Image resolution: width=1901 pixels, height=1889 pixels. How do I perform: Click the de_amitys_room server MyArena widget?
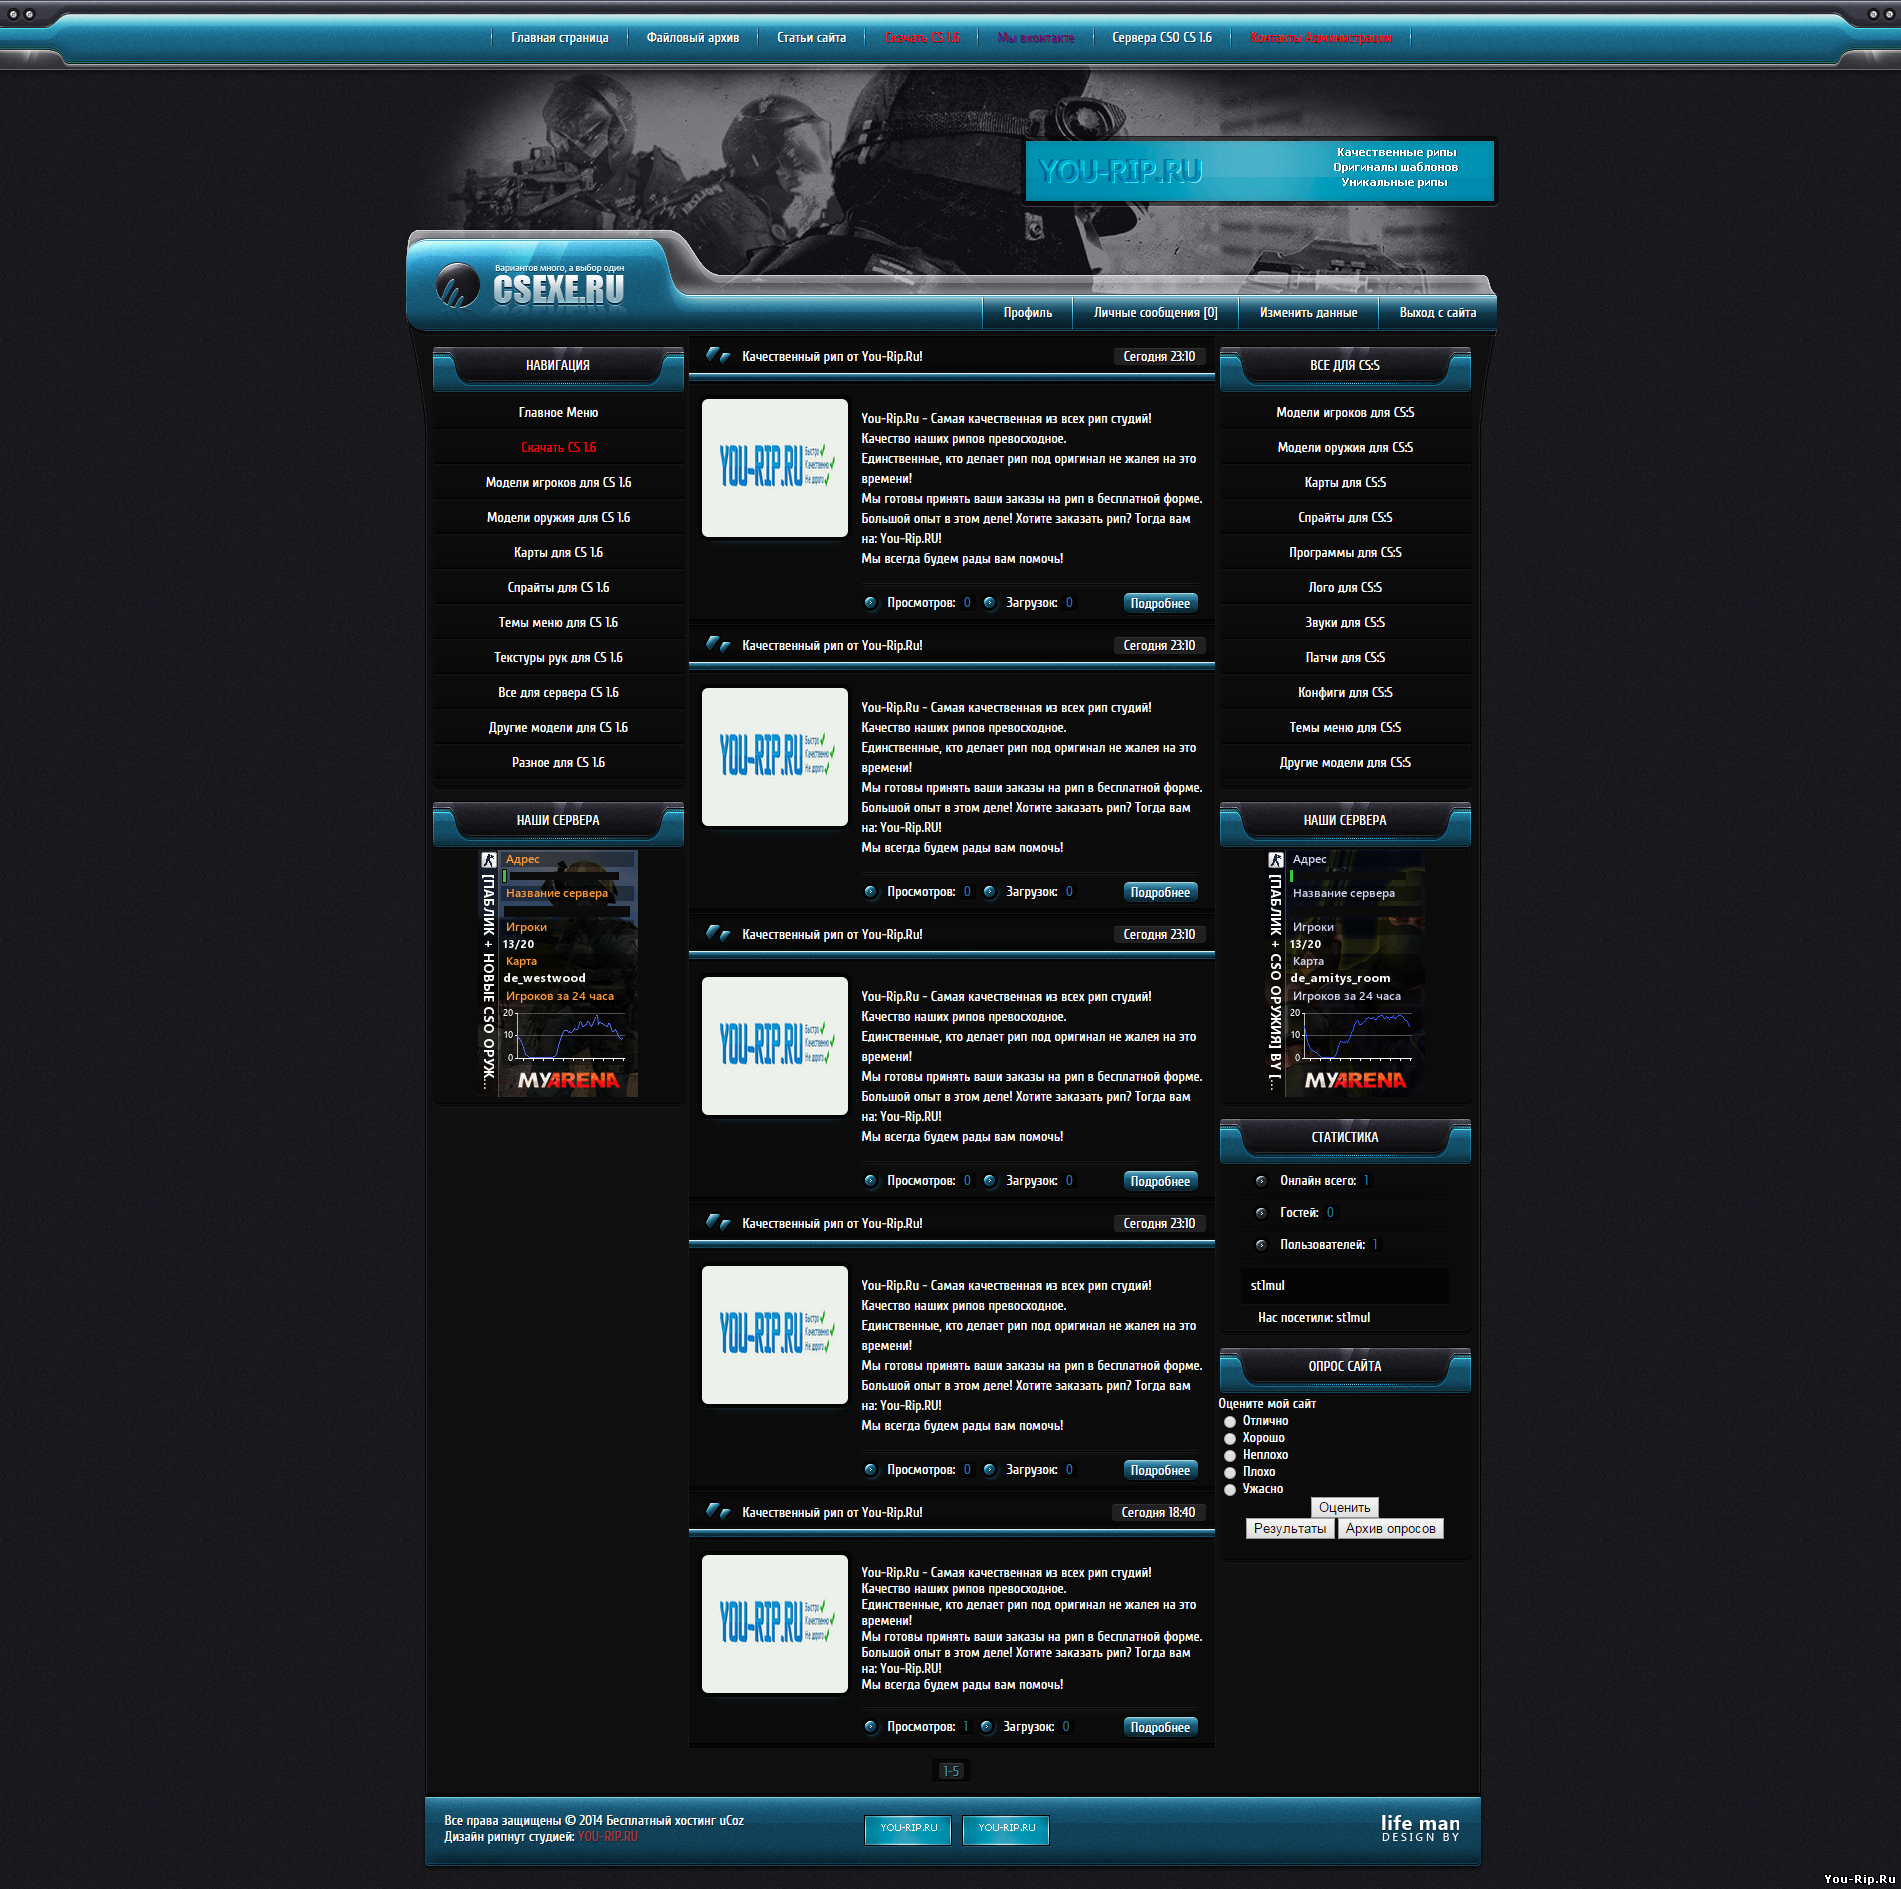tap(1345, 973)
